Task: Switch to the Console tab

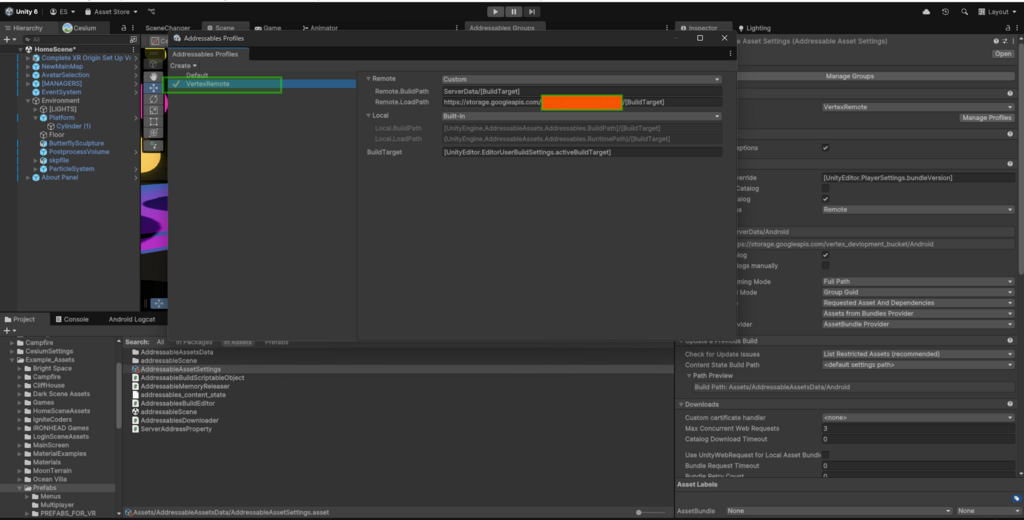Action: coord(76,319)
